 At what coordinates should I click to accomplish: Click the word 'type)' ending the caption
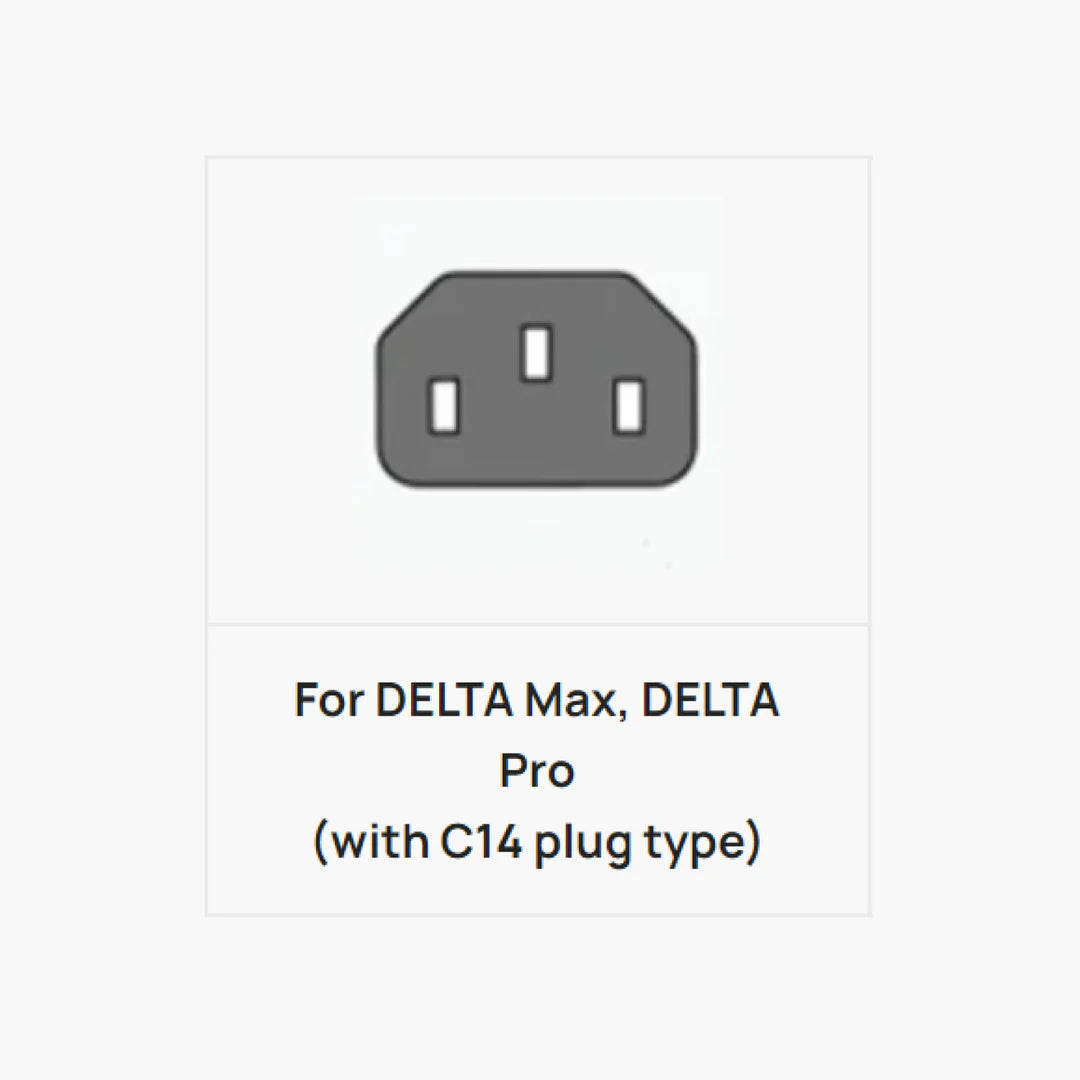[x=703, y=843]
